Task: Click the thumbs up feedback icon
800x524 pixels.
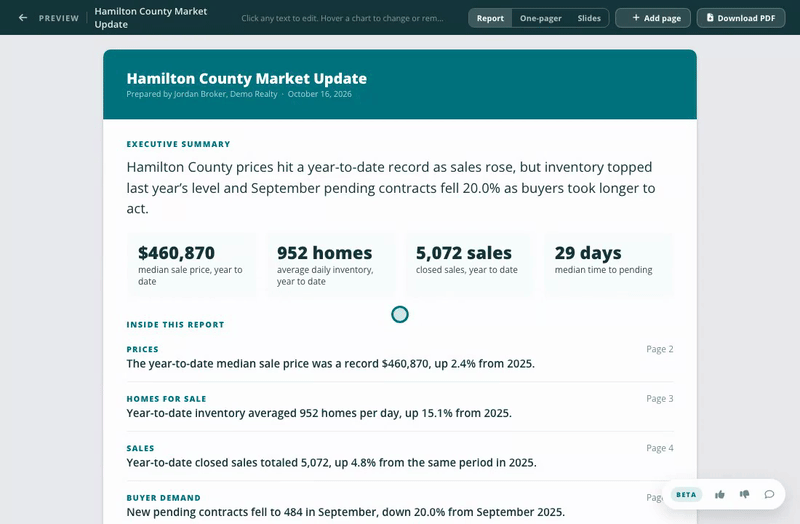Action: [x=720, y=494]
